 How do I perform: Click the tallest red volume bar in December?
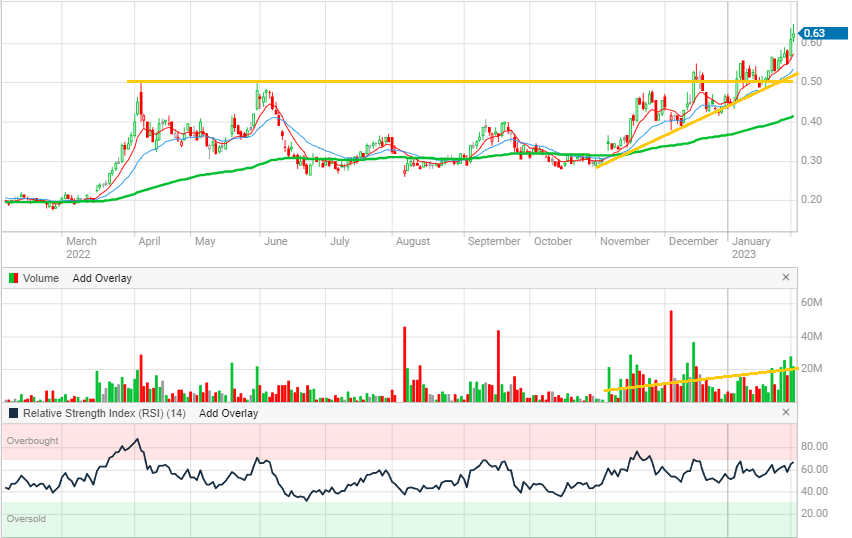pyautogui.click(x=671, y=355)
